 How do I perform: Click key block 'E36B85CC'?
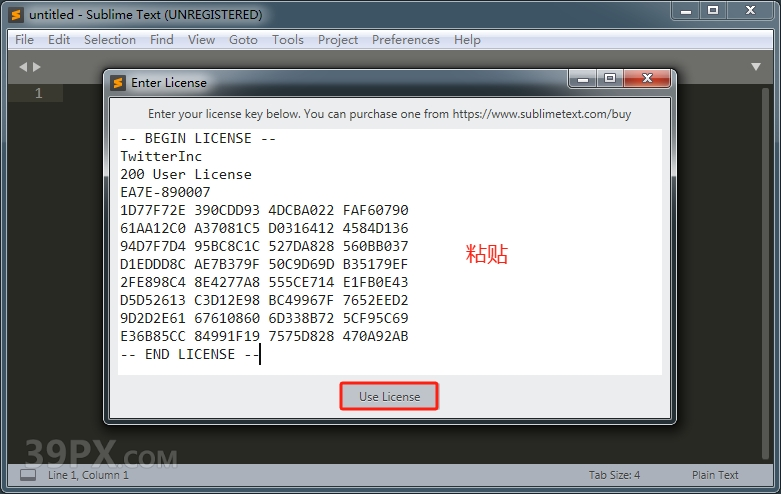coord(153,336)
